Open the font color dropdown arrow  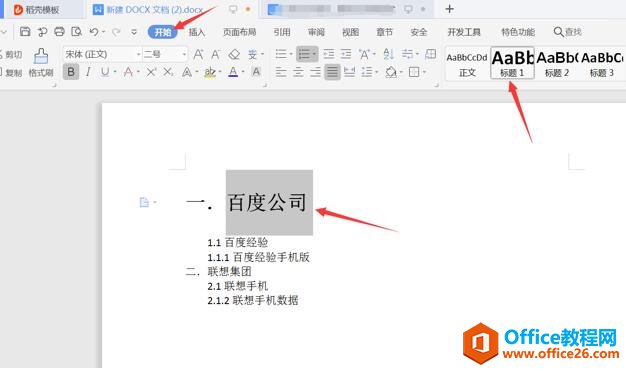[243, 72]
